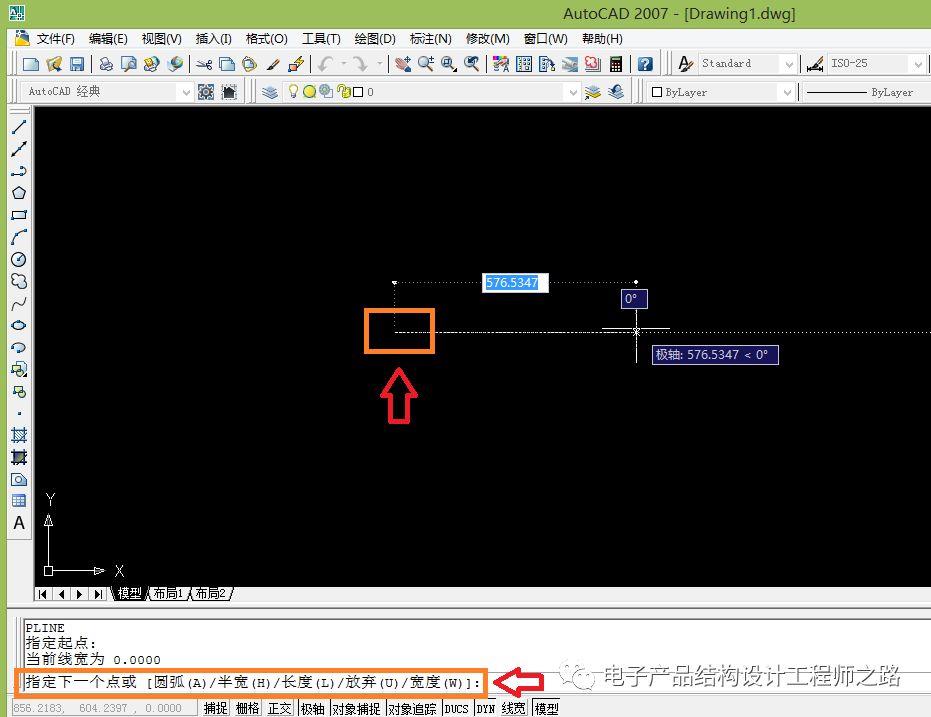This screenshot has width=931, height=717.
Task: Toggle DYN dynamic input
Action: click(x=486, y=708)
